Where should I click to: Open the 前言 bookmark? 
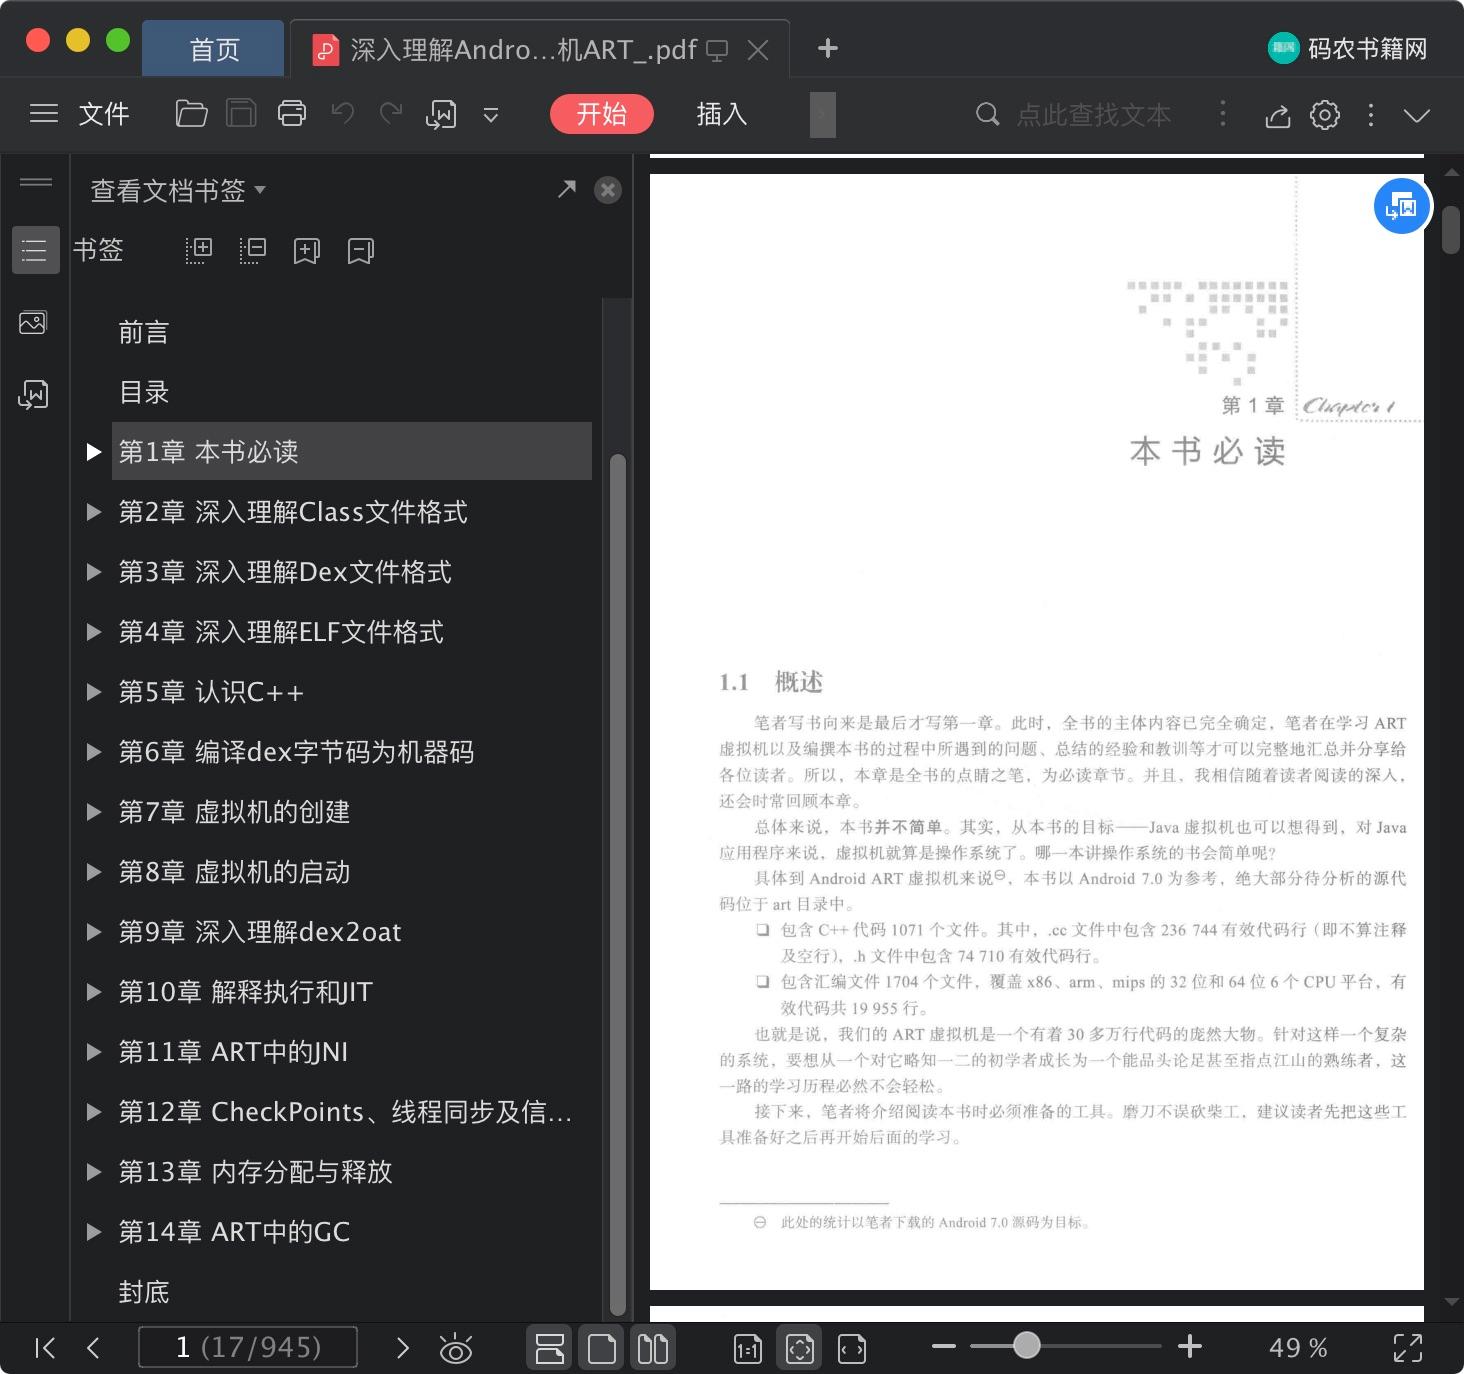pos(144,332)
